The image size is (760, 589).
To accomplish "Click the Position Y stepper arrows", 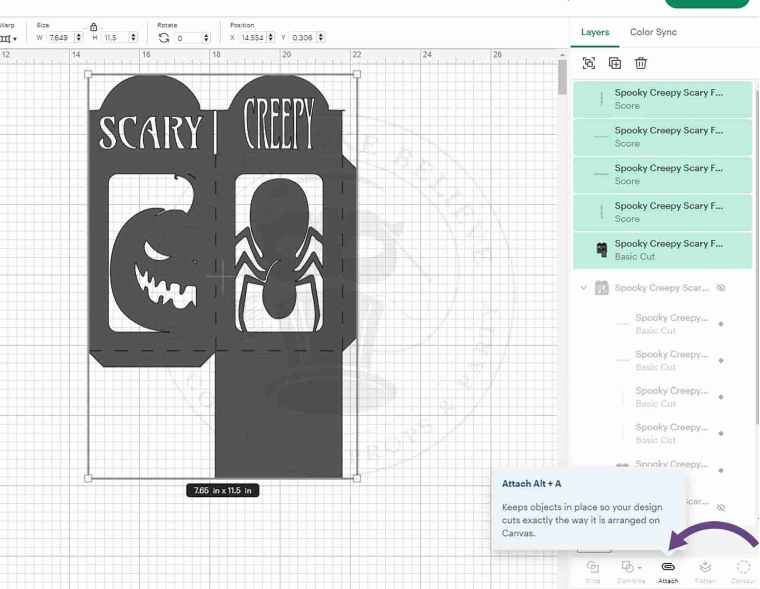I will 320,37.
